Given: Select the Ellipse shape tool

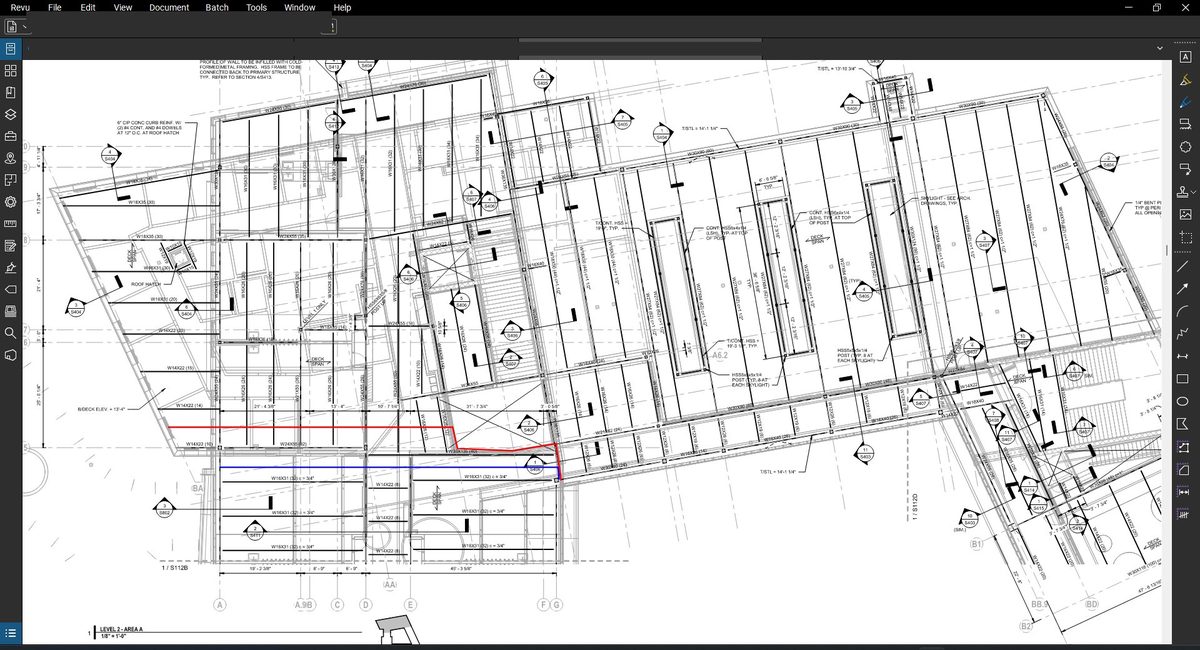Looking at the screenshot, I should (x=1185, y=401).
